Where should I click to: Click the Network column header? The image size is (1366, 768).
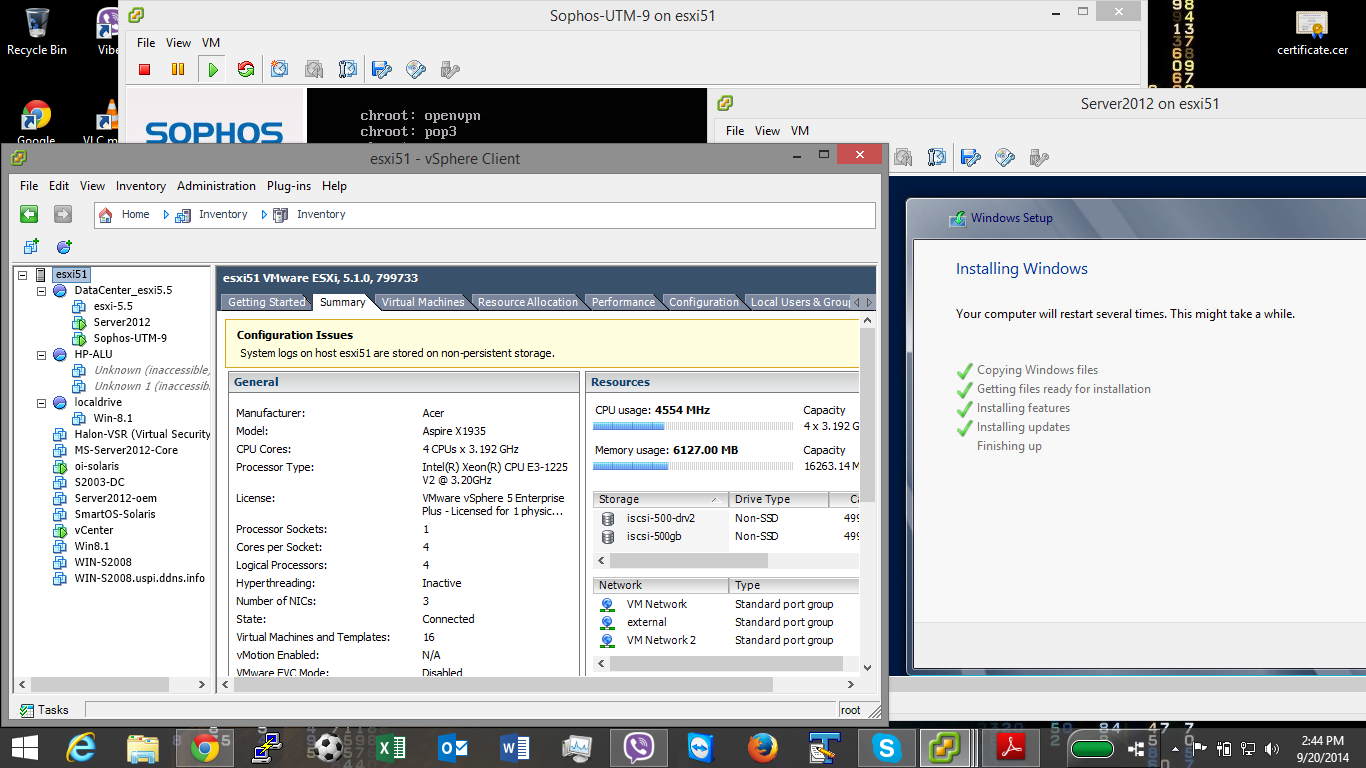point(661,585)
